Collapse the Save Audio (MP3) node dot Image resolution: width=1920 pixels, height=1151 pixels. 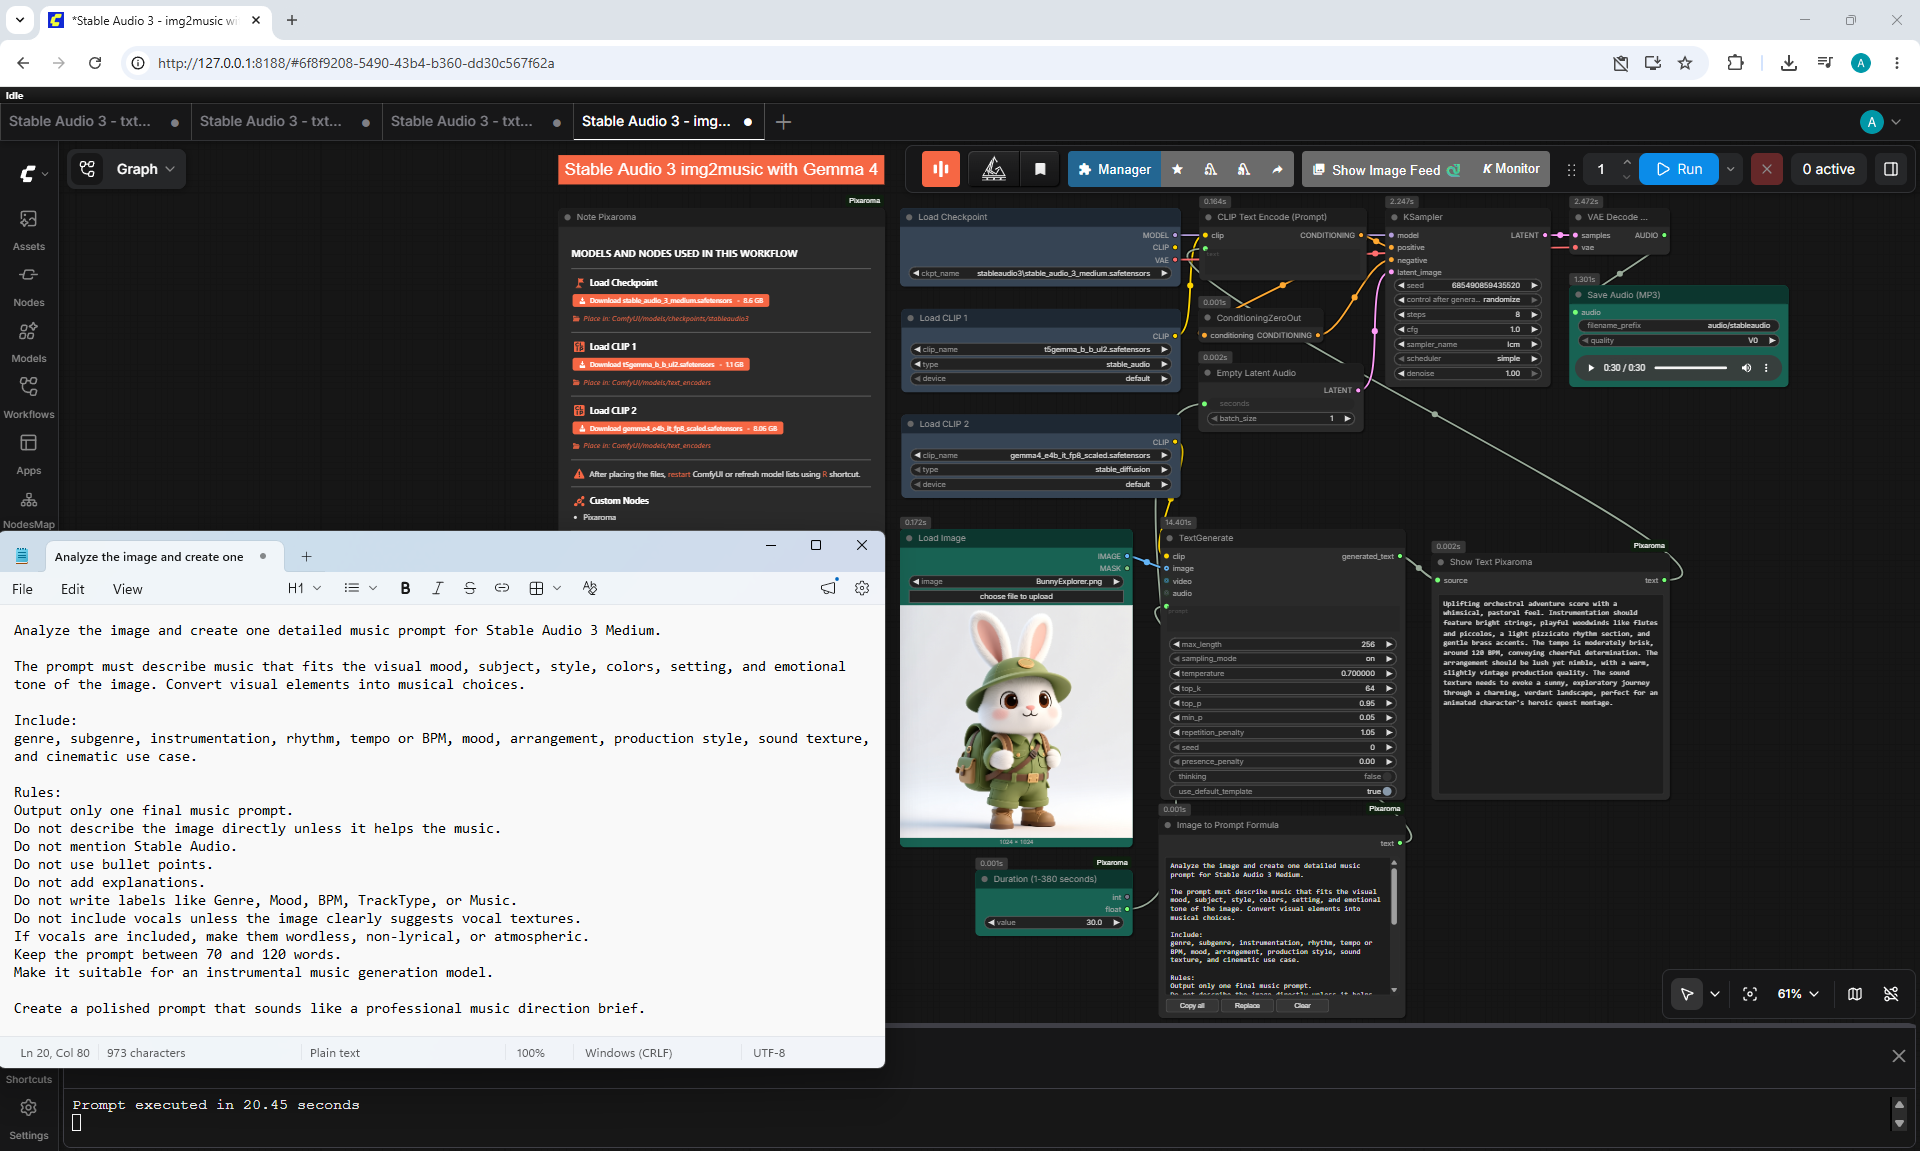point(1578,295)
